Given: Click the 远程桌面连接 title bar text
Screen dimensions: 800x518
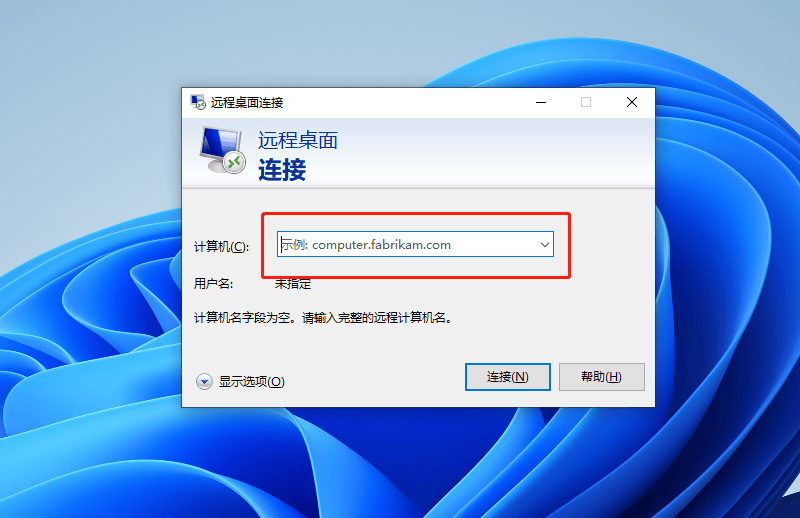Looking at the screenshot, I should tap(247, 103).
